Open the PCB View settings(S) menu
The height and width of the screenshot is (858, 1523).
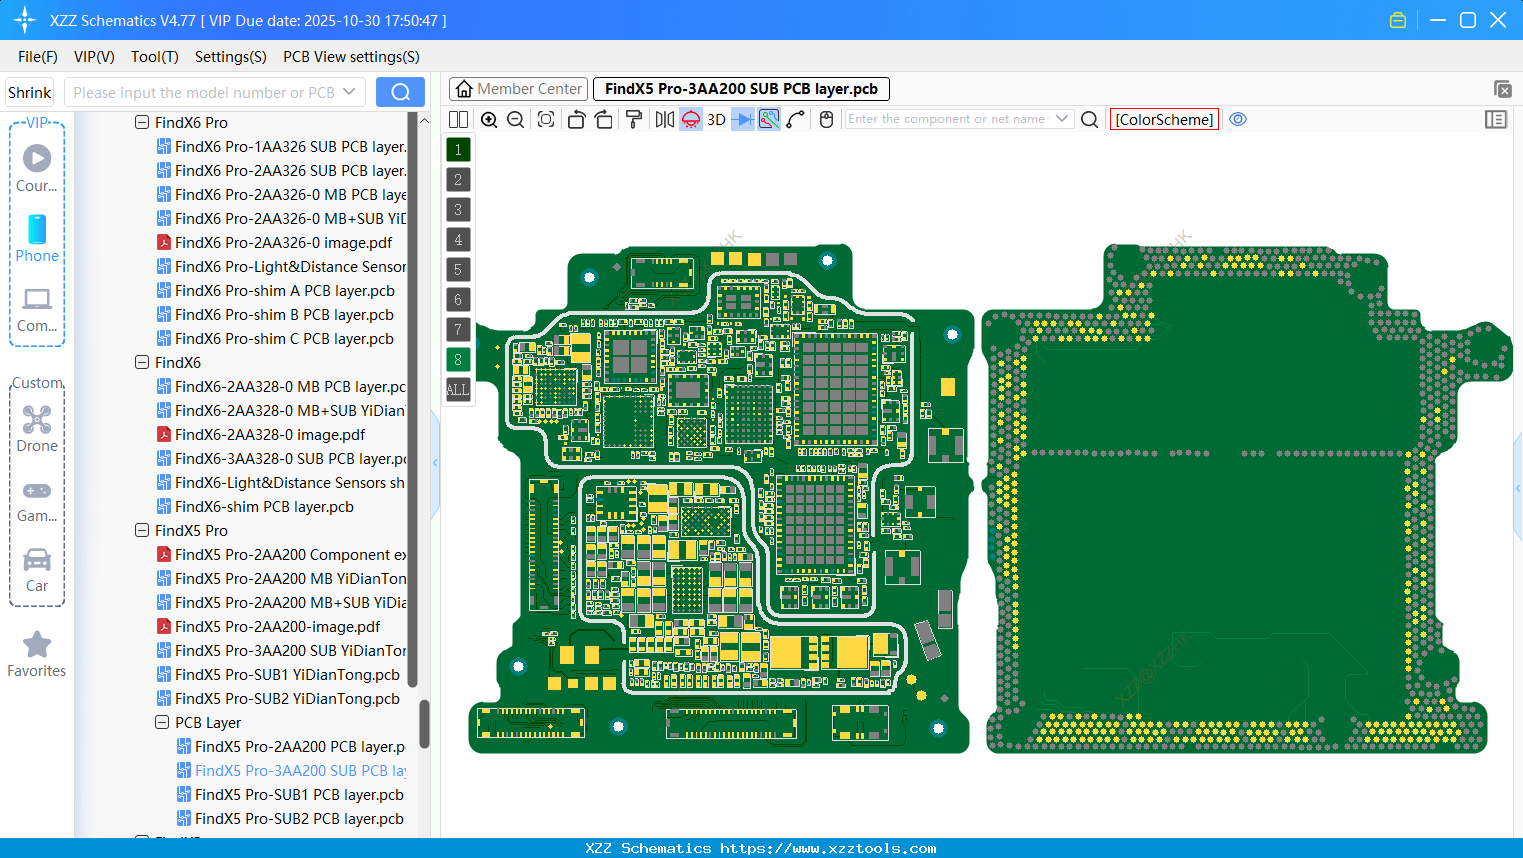coord(350,57)
